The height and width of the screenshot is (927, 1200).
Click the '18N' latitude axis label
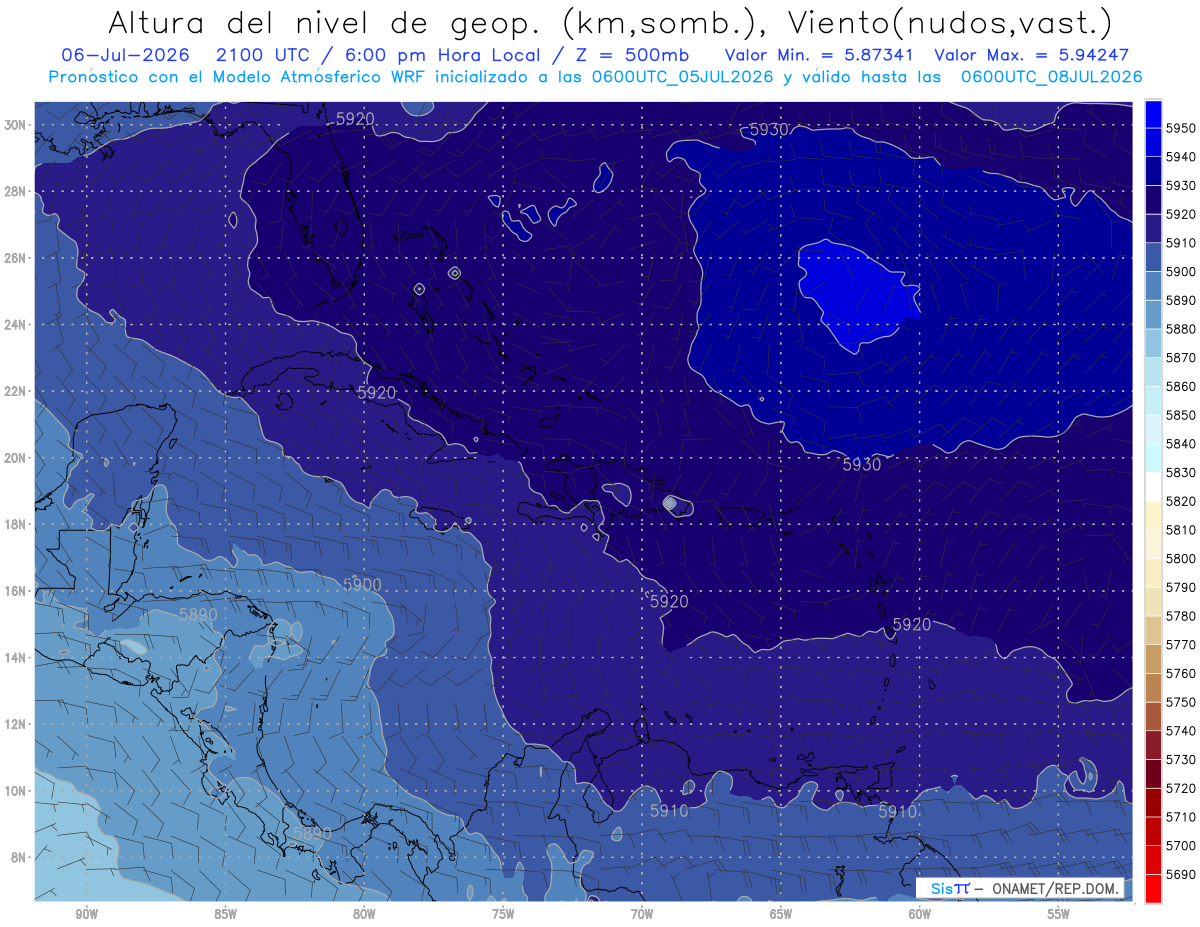[16, 524]
